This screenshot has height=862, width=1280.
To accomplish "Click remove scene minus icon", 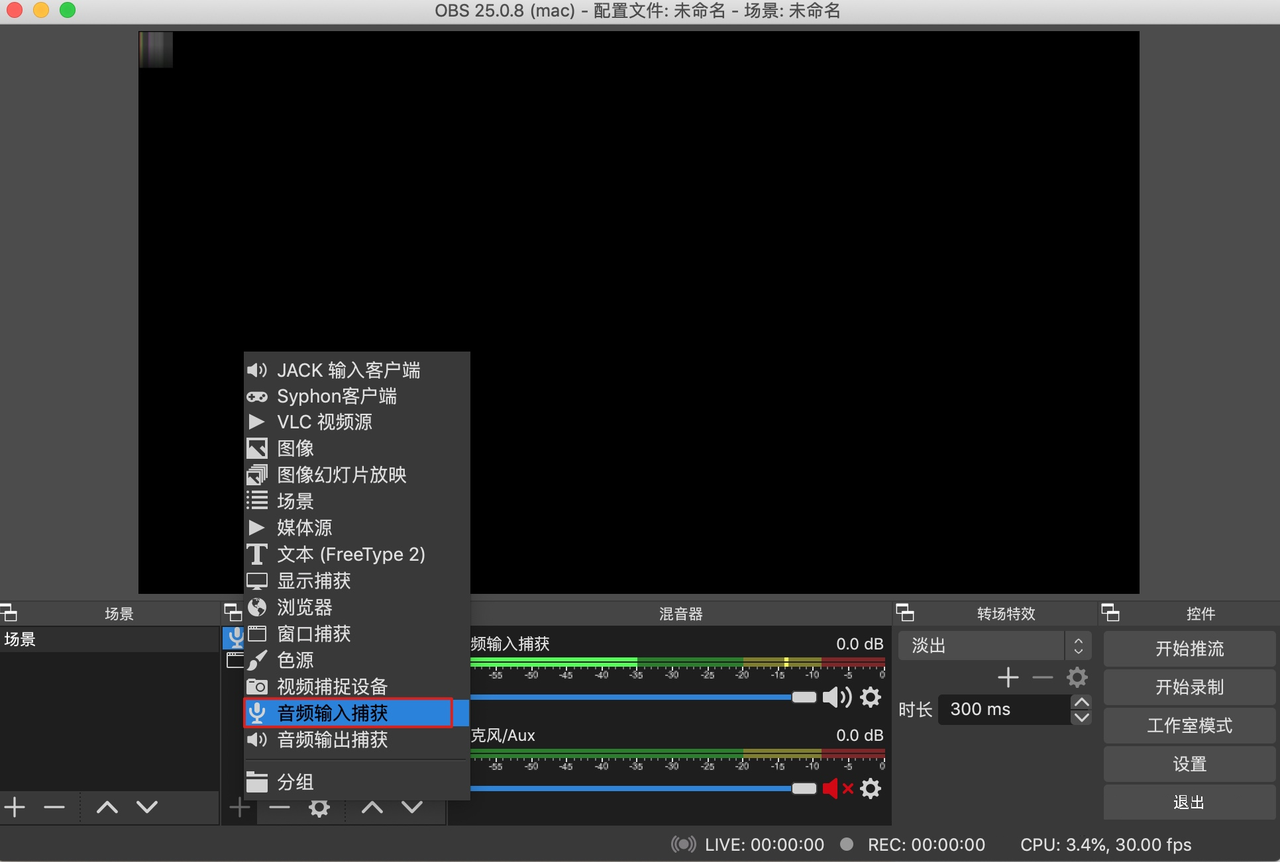I will click(x=54, y=807).
